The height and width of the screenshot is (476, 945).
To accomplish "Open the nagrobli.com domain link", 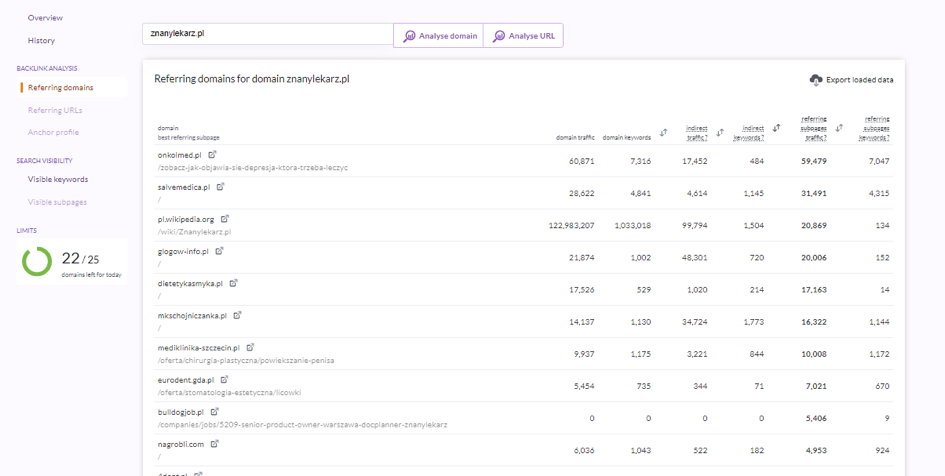I will [x=181, y=444].
